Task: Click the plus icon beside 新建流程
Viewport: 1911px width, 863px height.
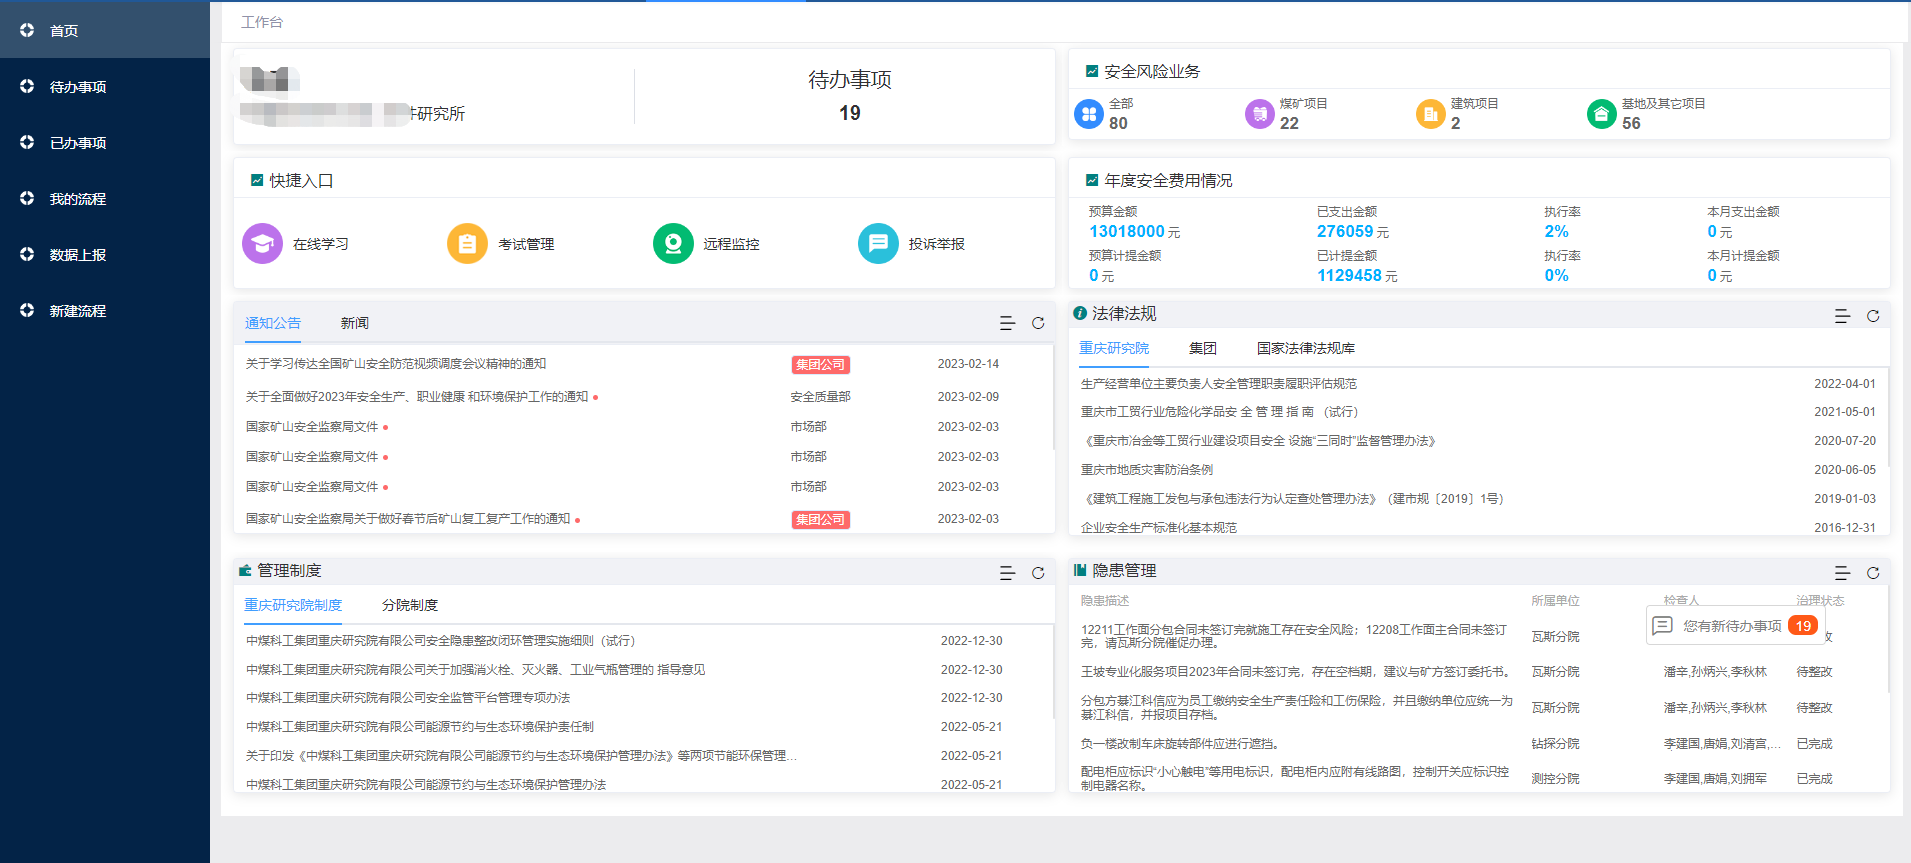Action: coord(27,310)
